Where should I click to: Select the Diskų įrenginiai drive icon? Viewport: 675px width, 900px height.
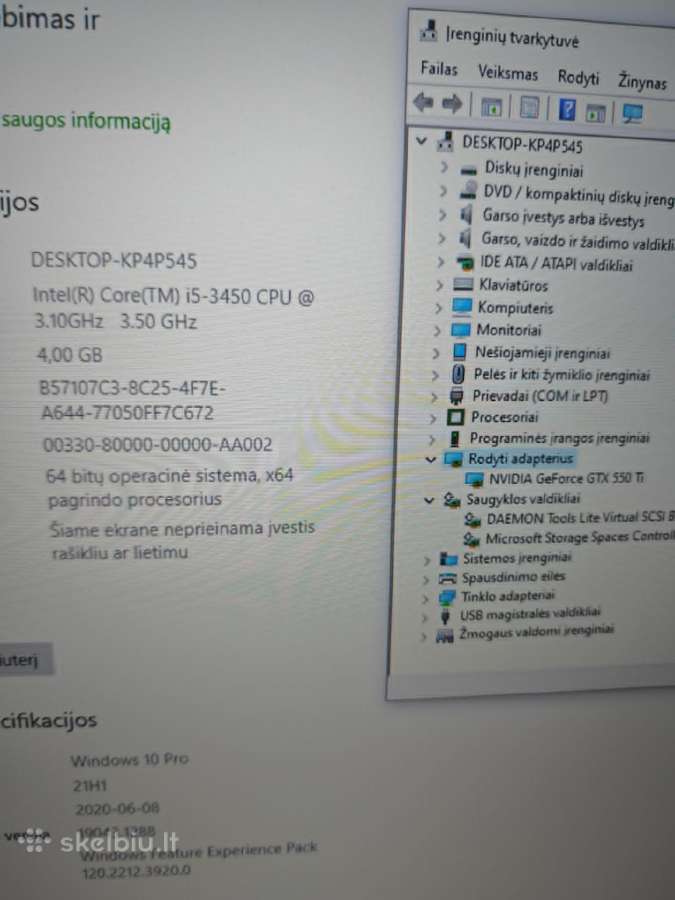point(468,169)
